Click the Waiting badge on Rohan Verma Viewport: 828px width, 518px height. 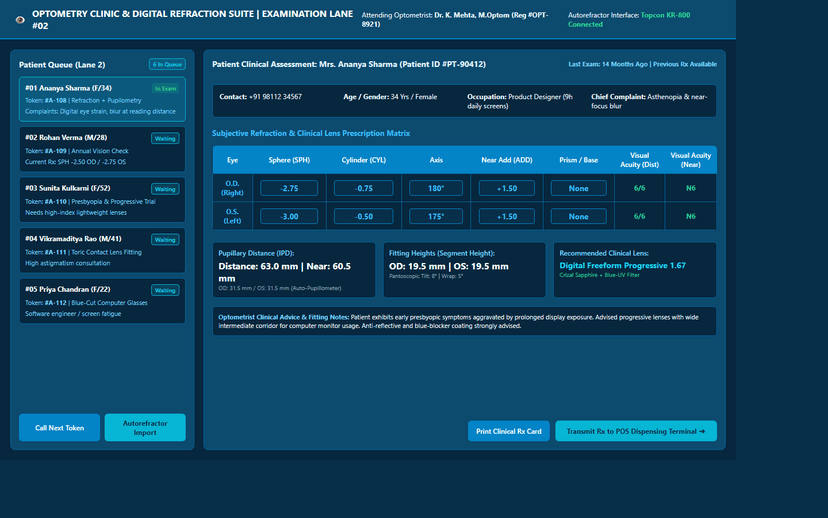click(165, 138)
